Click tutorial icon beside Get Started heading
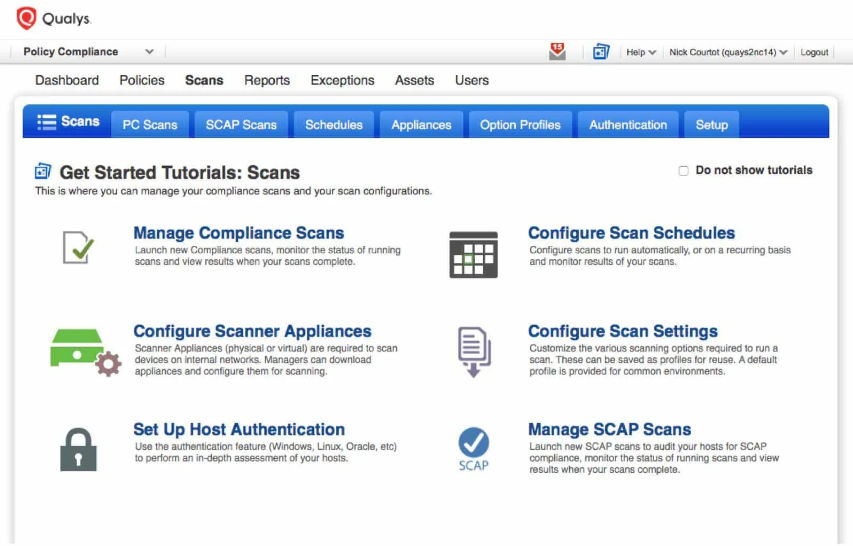This screenshot has height=546, width=853. tap(43, 171)
